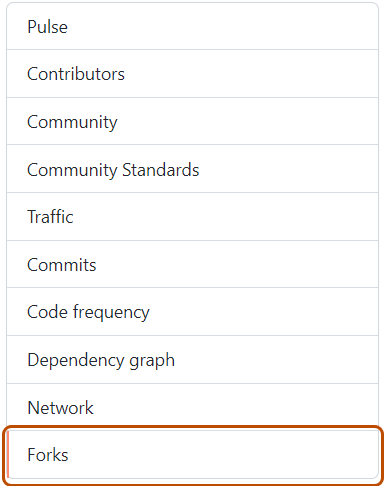The height and width of the screenshot is (486, 384).
Task: Click the Forks text label
Action: (x=48, y=455)
